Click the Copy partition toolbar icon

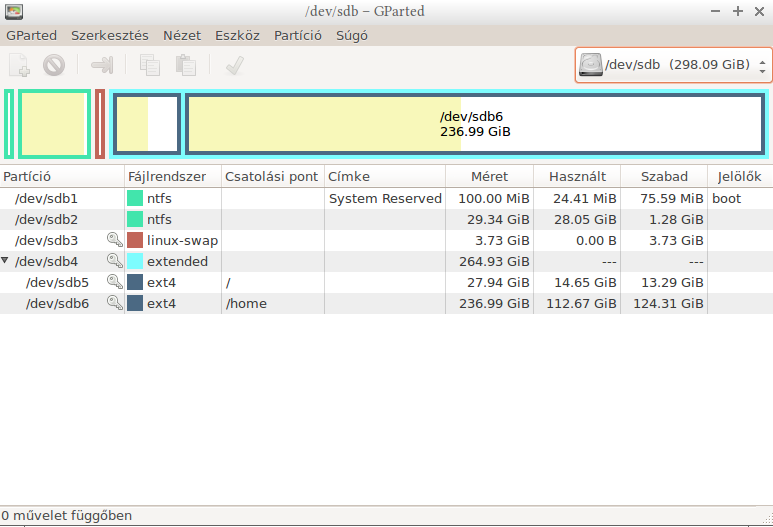pos(150,65)
